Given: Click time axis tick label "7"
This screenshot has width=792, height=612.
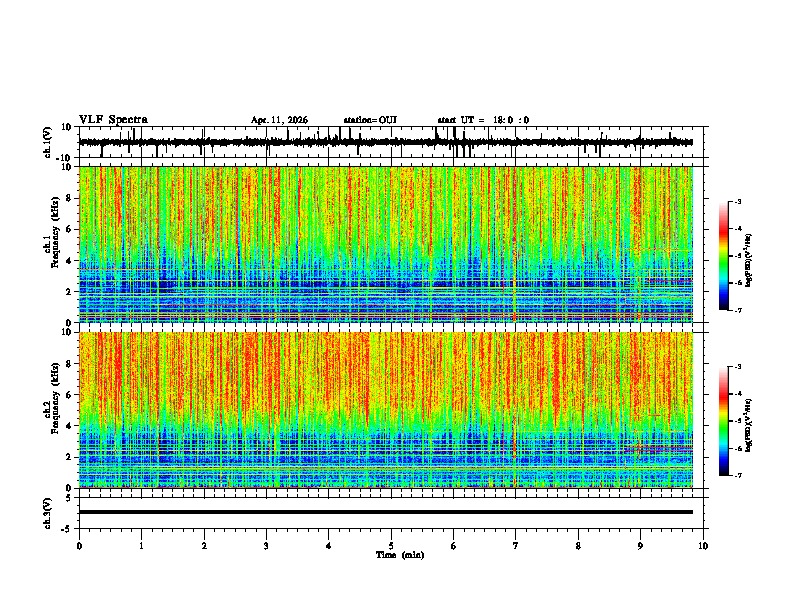Looking at the screenshot, I should (x=516, y=546).
